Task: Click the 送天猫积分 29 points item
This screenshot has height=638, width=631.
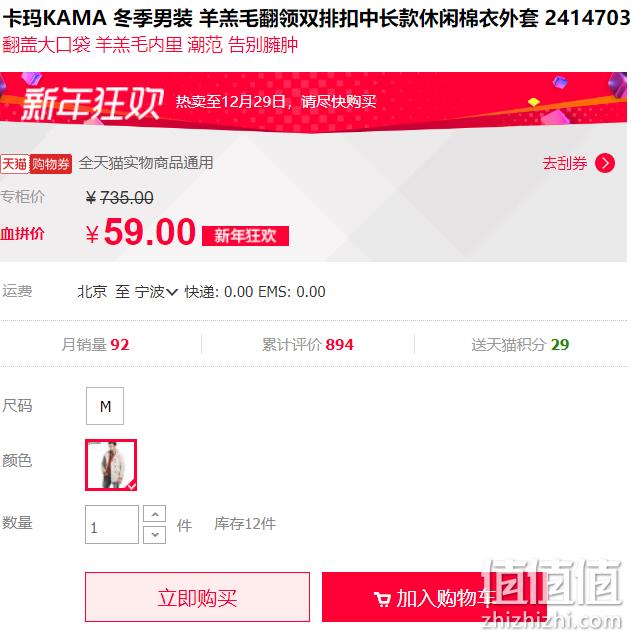Action: [520, 345]
